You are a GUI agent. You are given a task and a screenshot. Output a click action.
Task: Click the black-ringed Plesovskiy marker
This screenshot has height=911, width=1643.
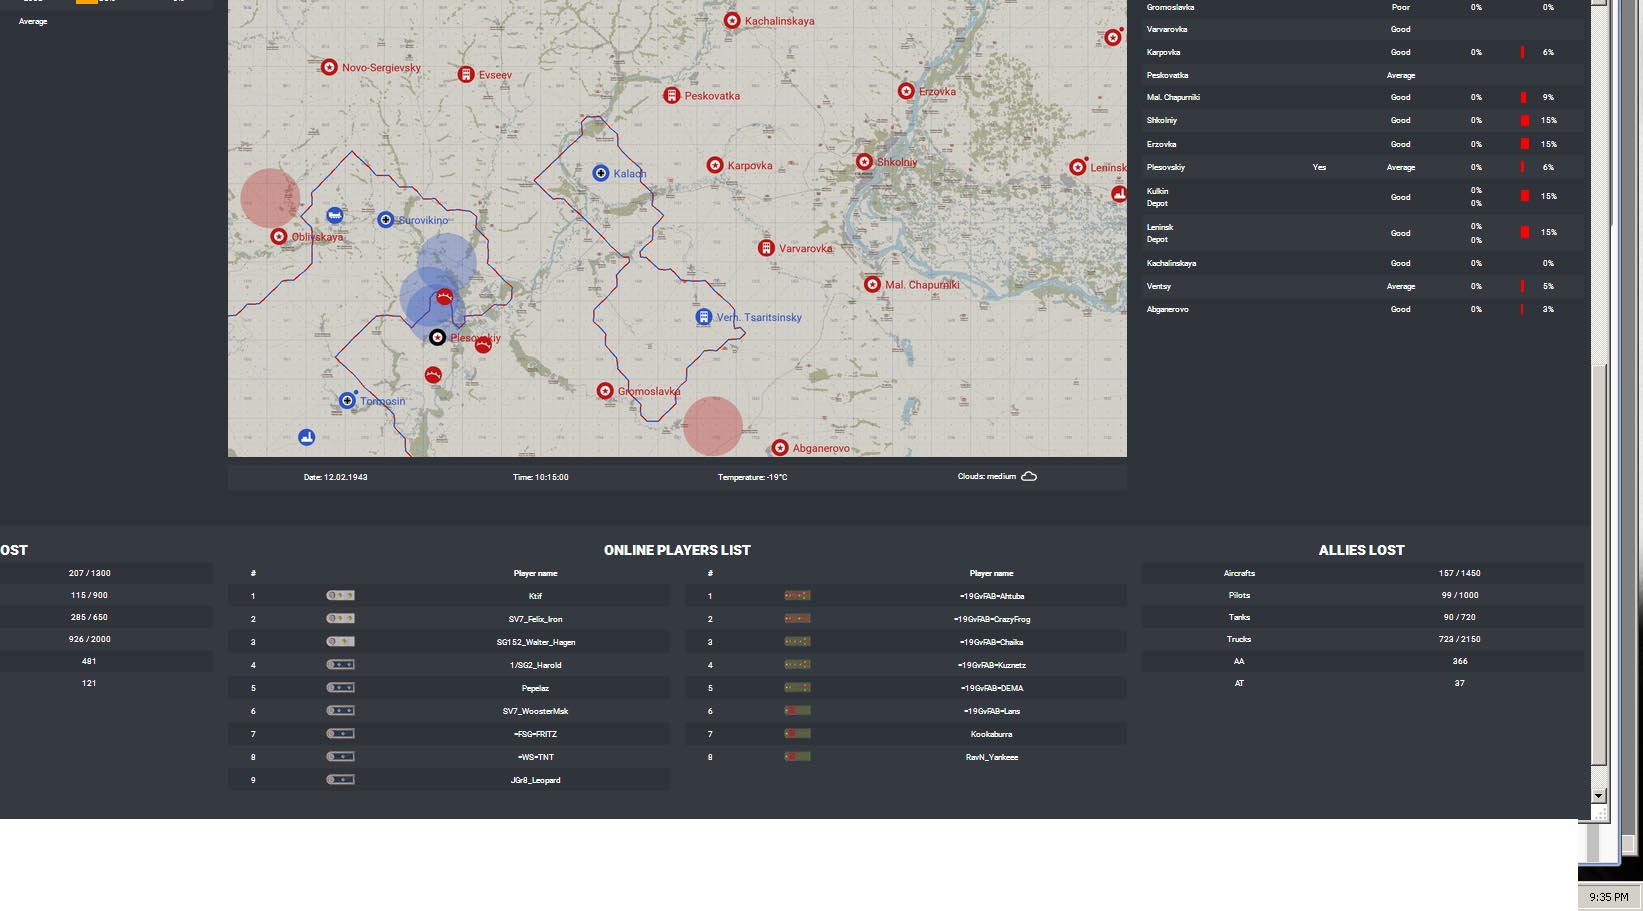click(x=437, y=338)
